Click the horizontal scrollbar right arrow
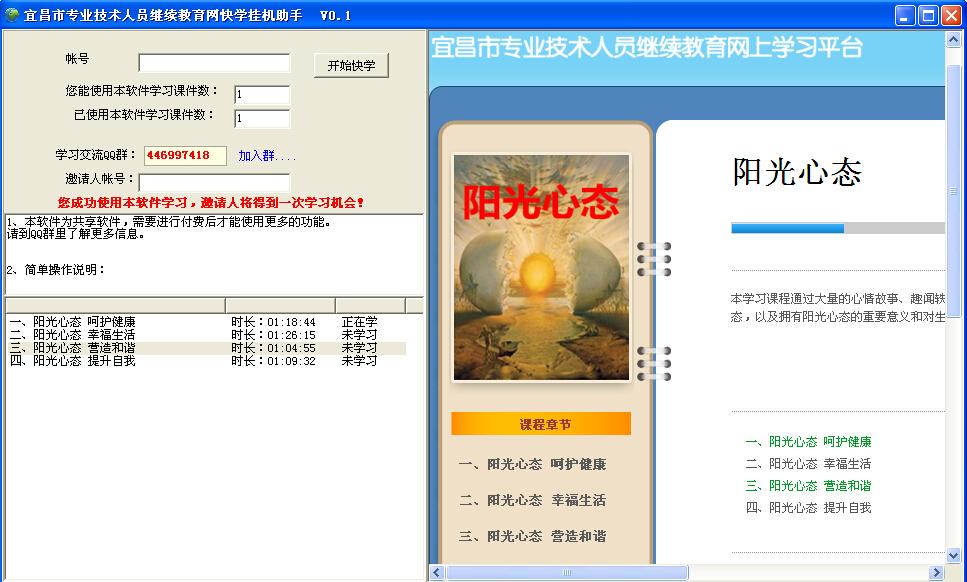This screenshot has height=582, width=967. coord(937,573)
